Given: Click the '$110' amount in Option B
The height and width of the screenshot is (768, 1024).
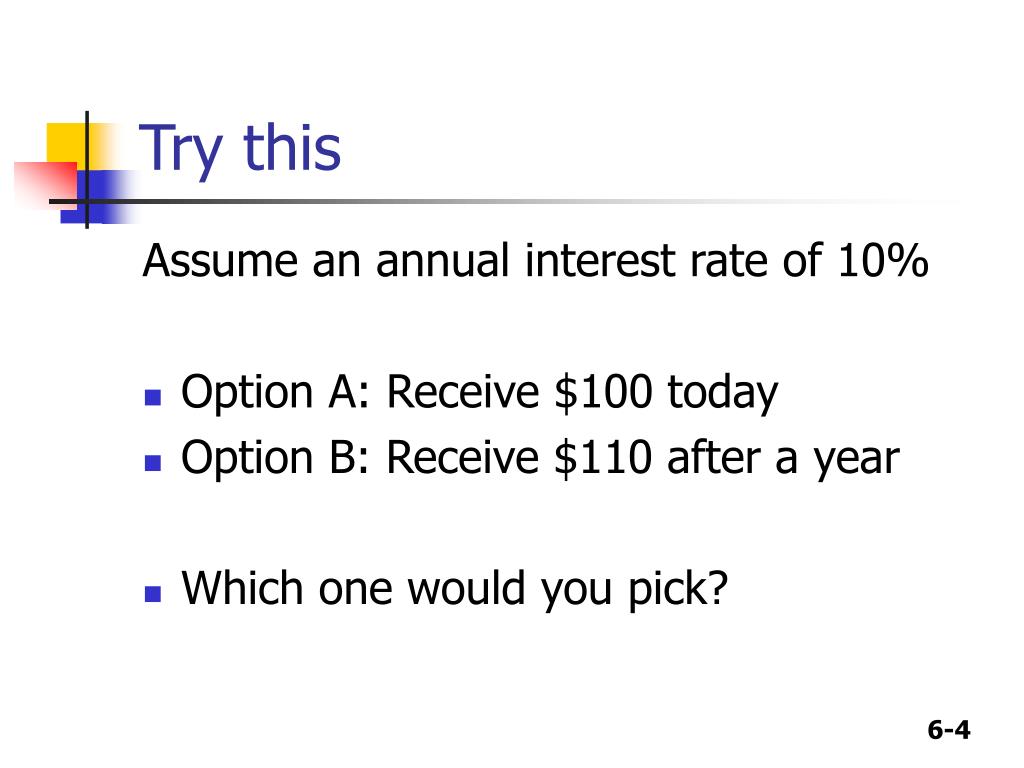Looking at the screenshot, I should [x=603, y=458].
